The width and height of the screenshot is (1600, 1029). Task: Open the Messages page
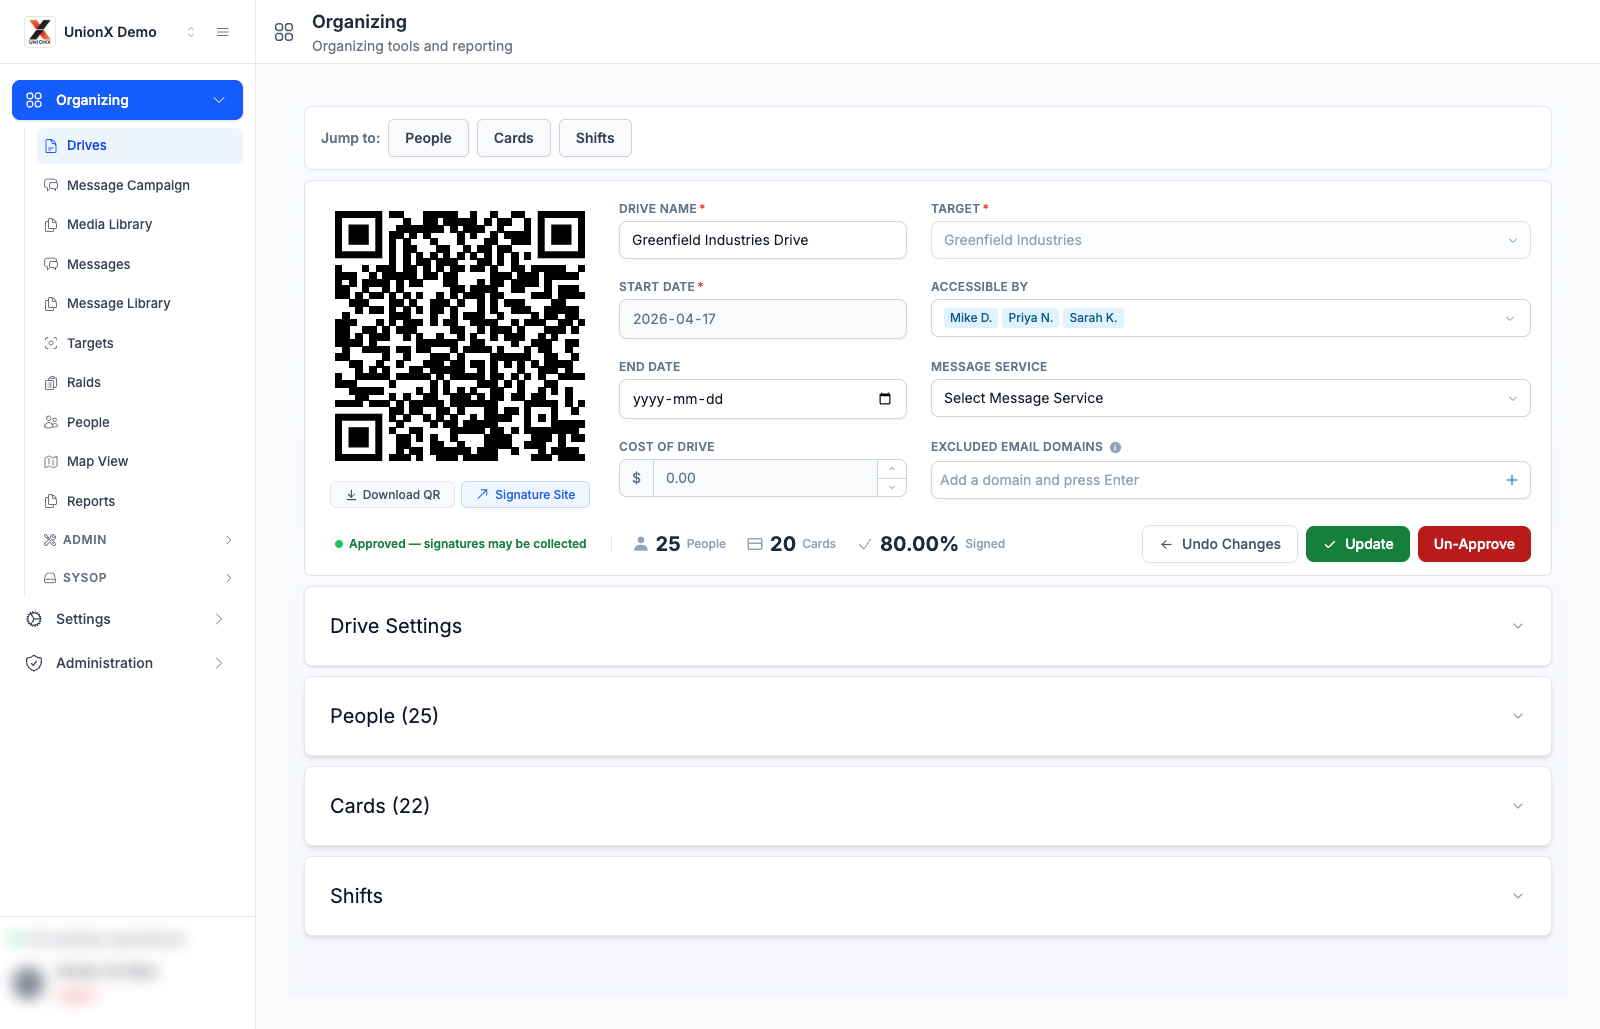pyautogui.click(x=140, y=264)
